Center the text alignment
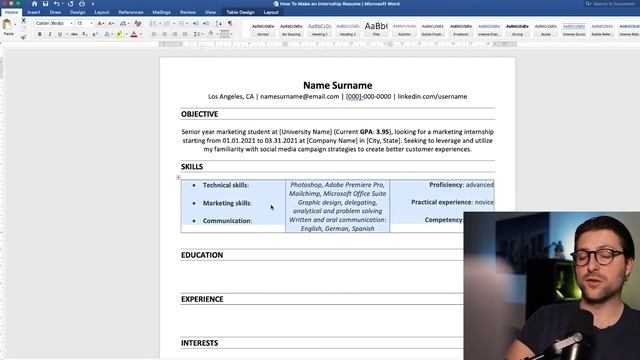The width and height of the screenshot is (640, 360). (164, 34)
